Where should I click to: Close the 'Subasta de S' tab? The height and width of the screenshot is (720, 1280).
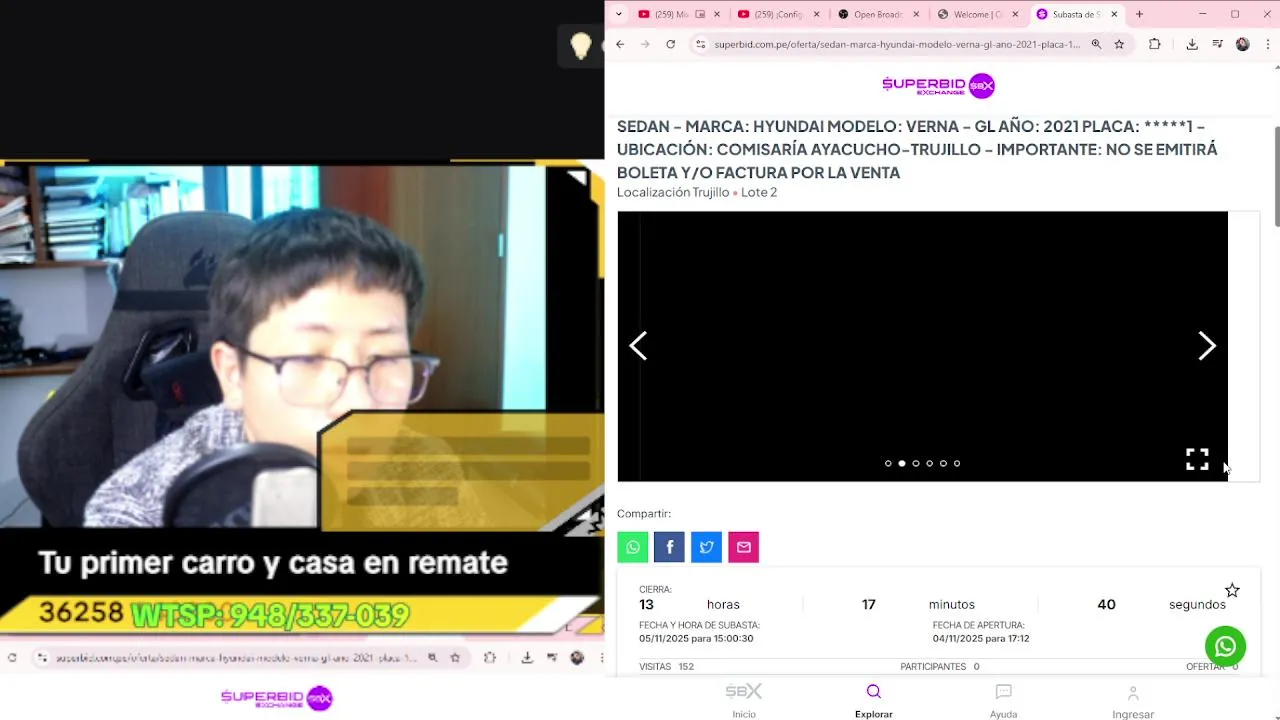coord(1114,14)
